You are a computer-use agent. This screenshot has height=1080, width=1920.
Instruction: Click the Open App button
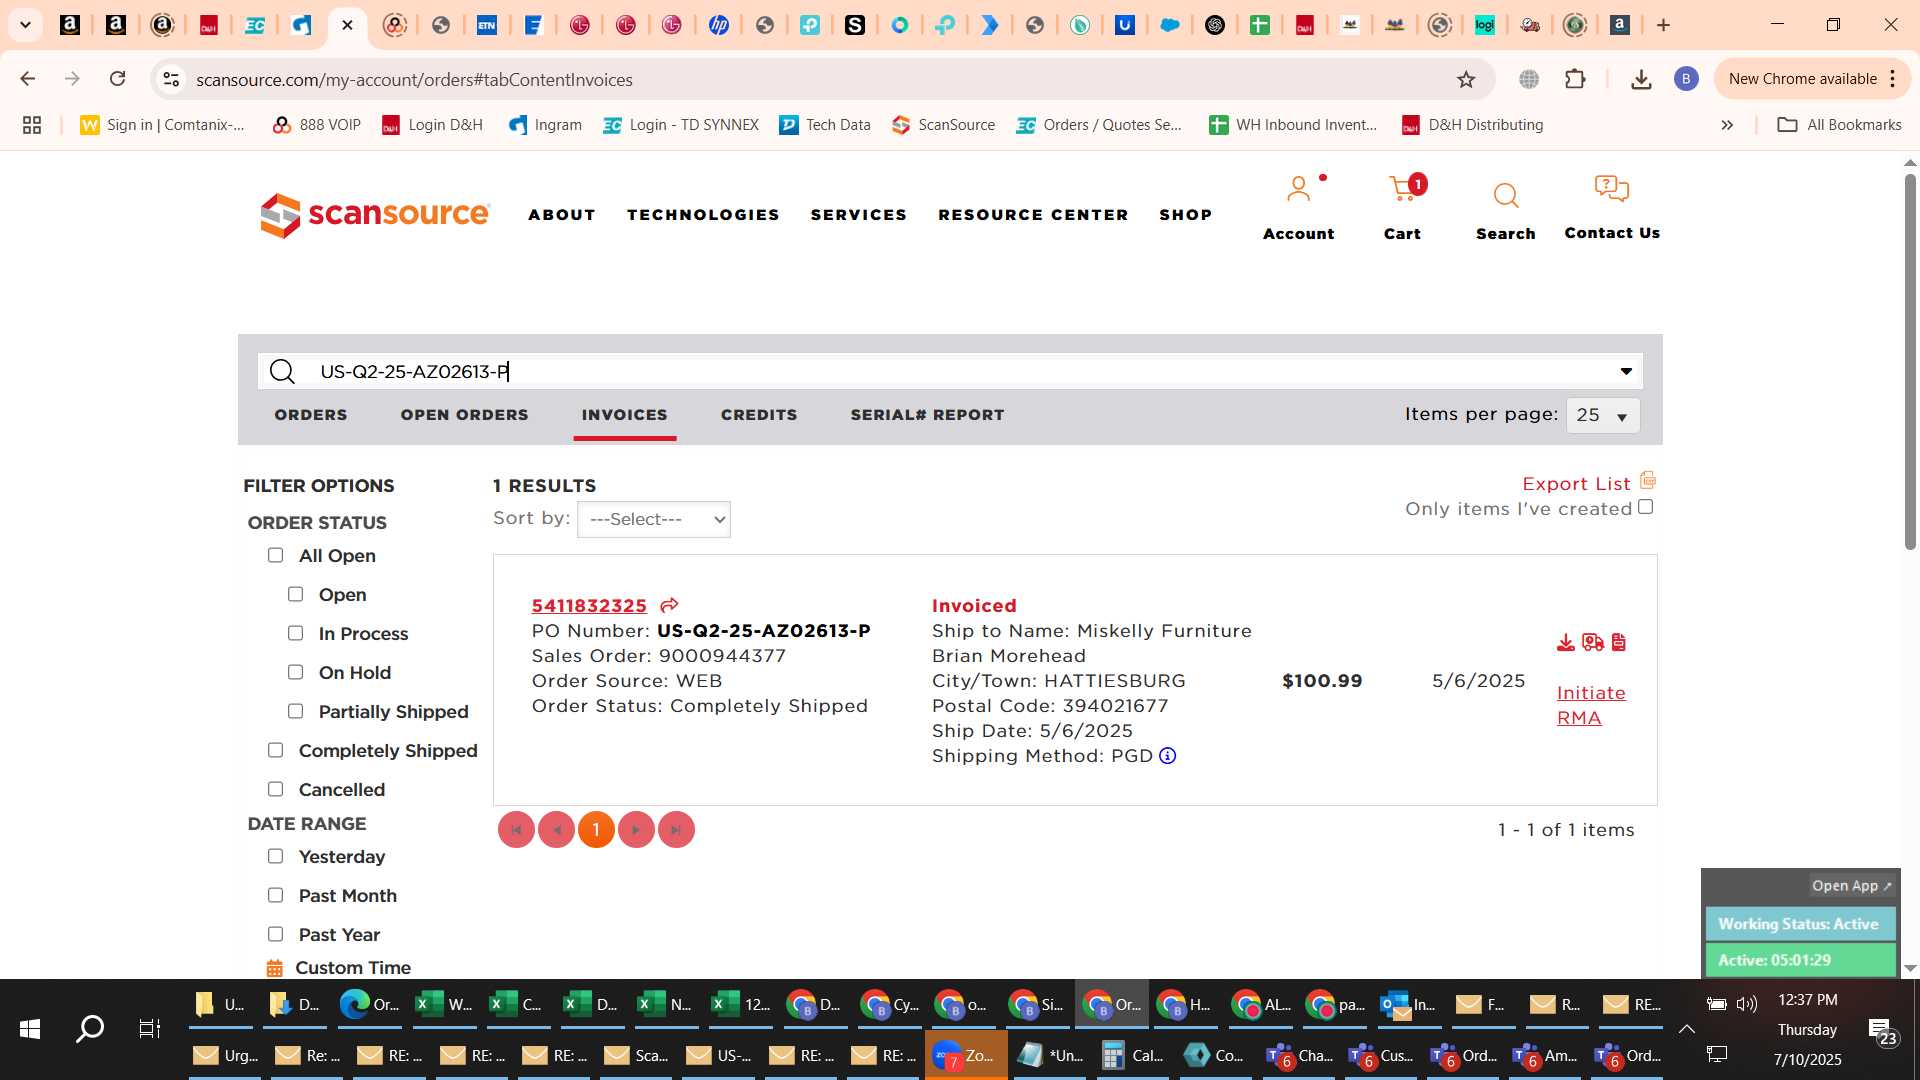click(1851, 886)
